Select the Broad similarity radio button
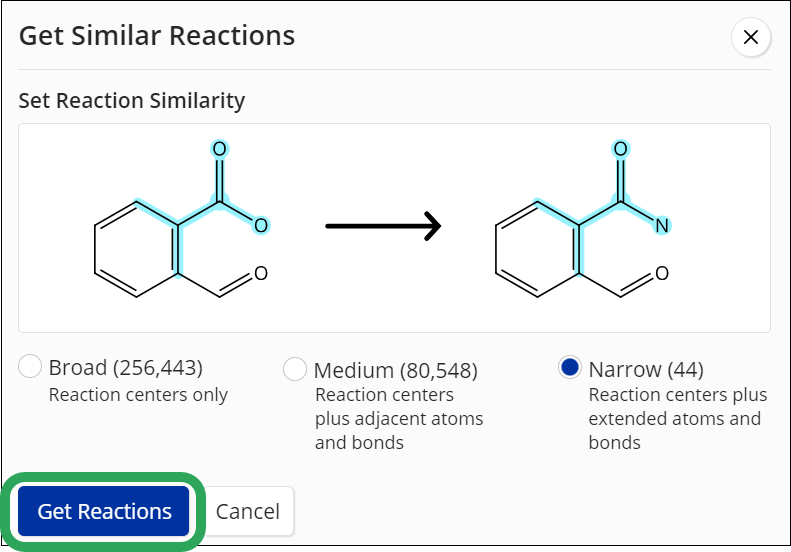Viewport: 791px width, 552px height. coord(30,366)
